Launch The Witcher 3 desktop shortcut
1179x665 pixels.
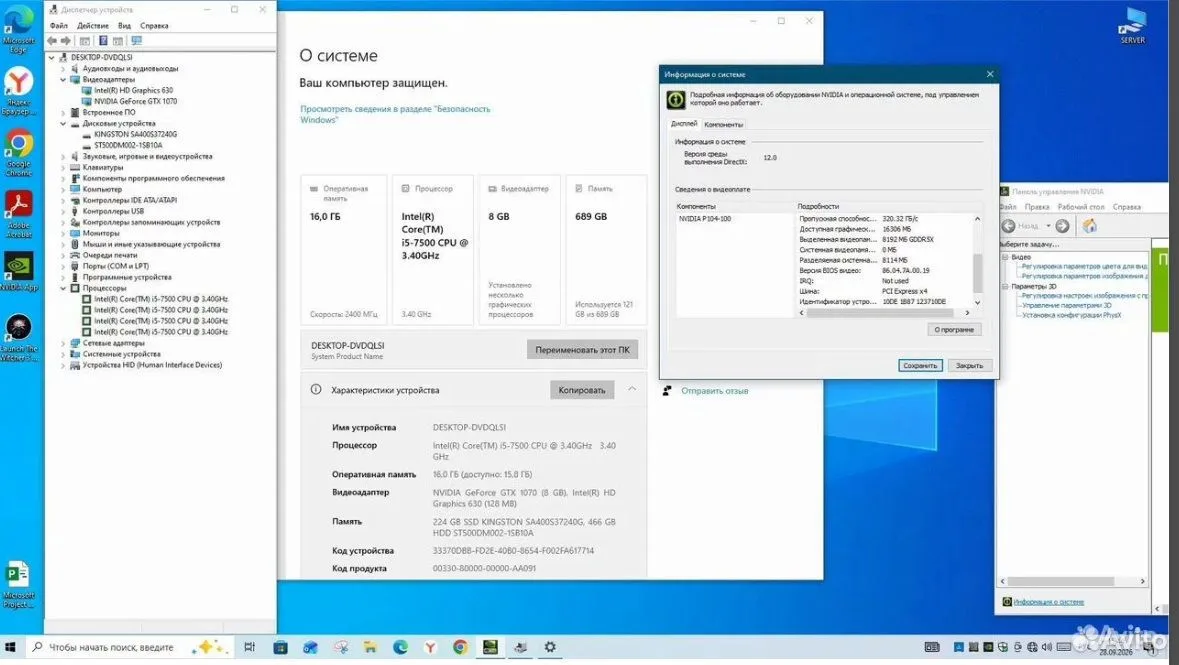[x=18, y=338]
